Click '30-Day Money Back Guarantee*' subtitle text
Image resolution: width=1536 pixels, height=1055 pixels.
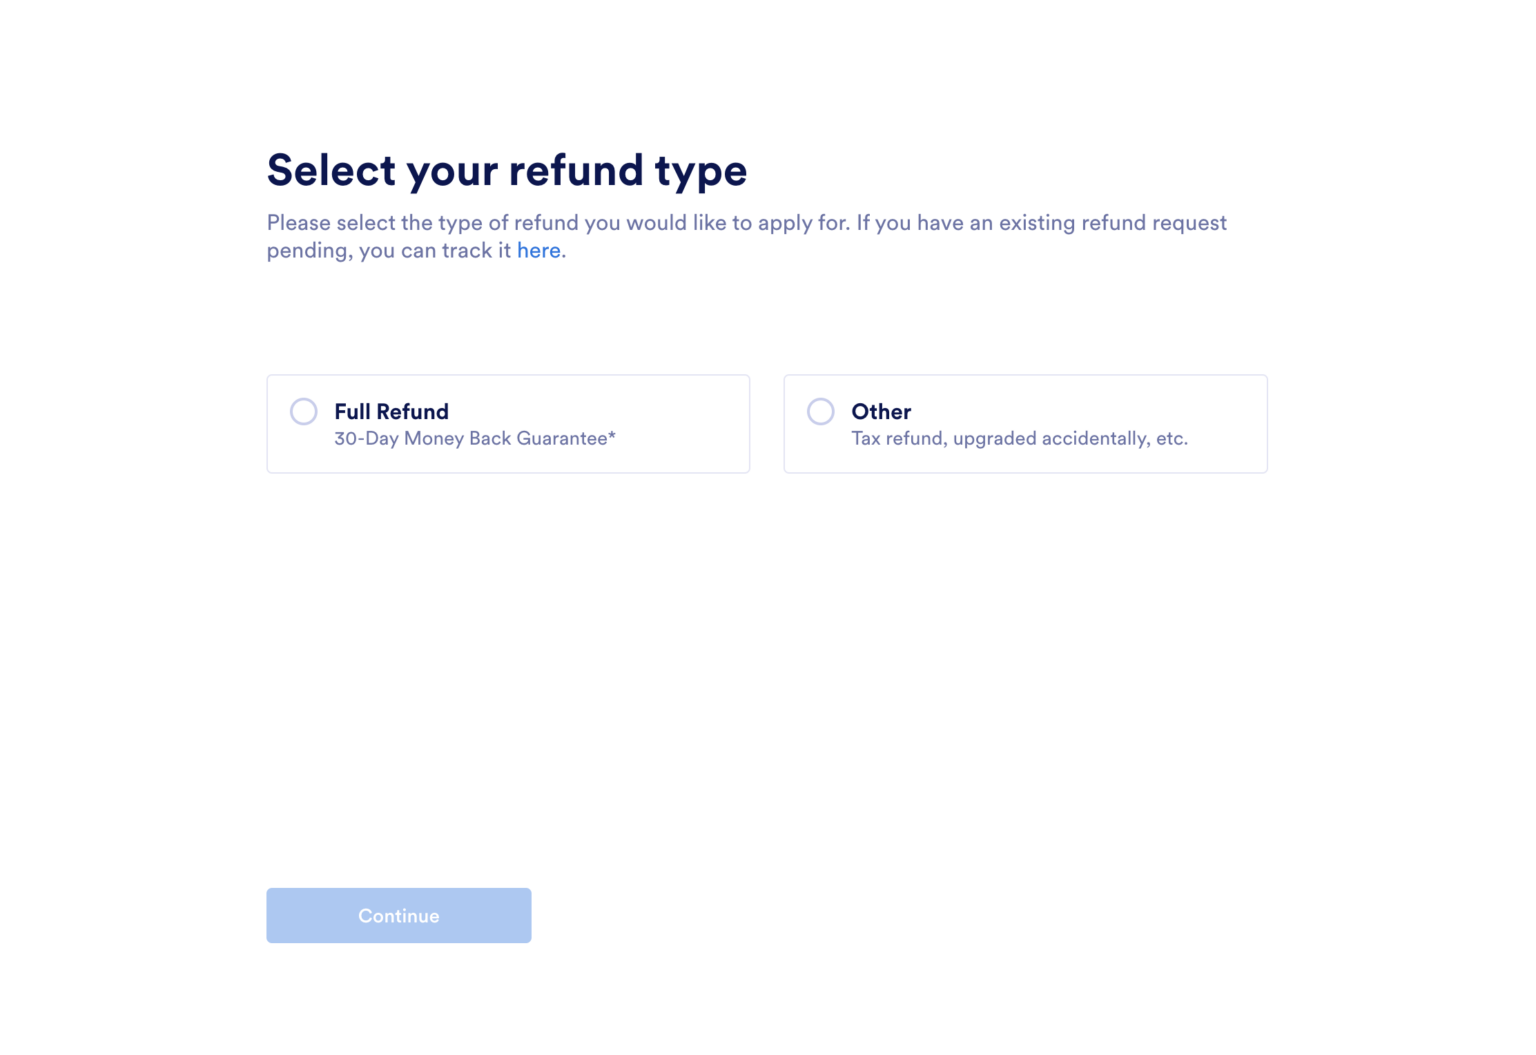tap(475, 438)
